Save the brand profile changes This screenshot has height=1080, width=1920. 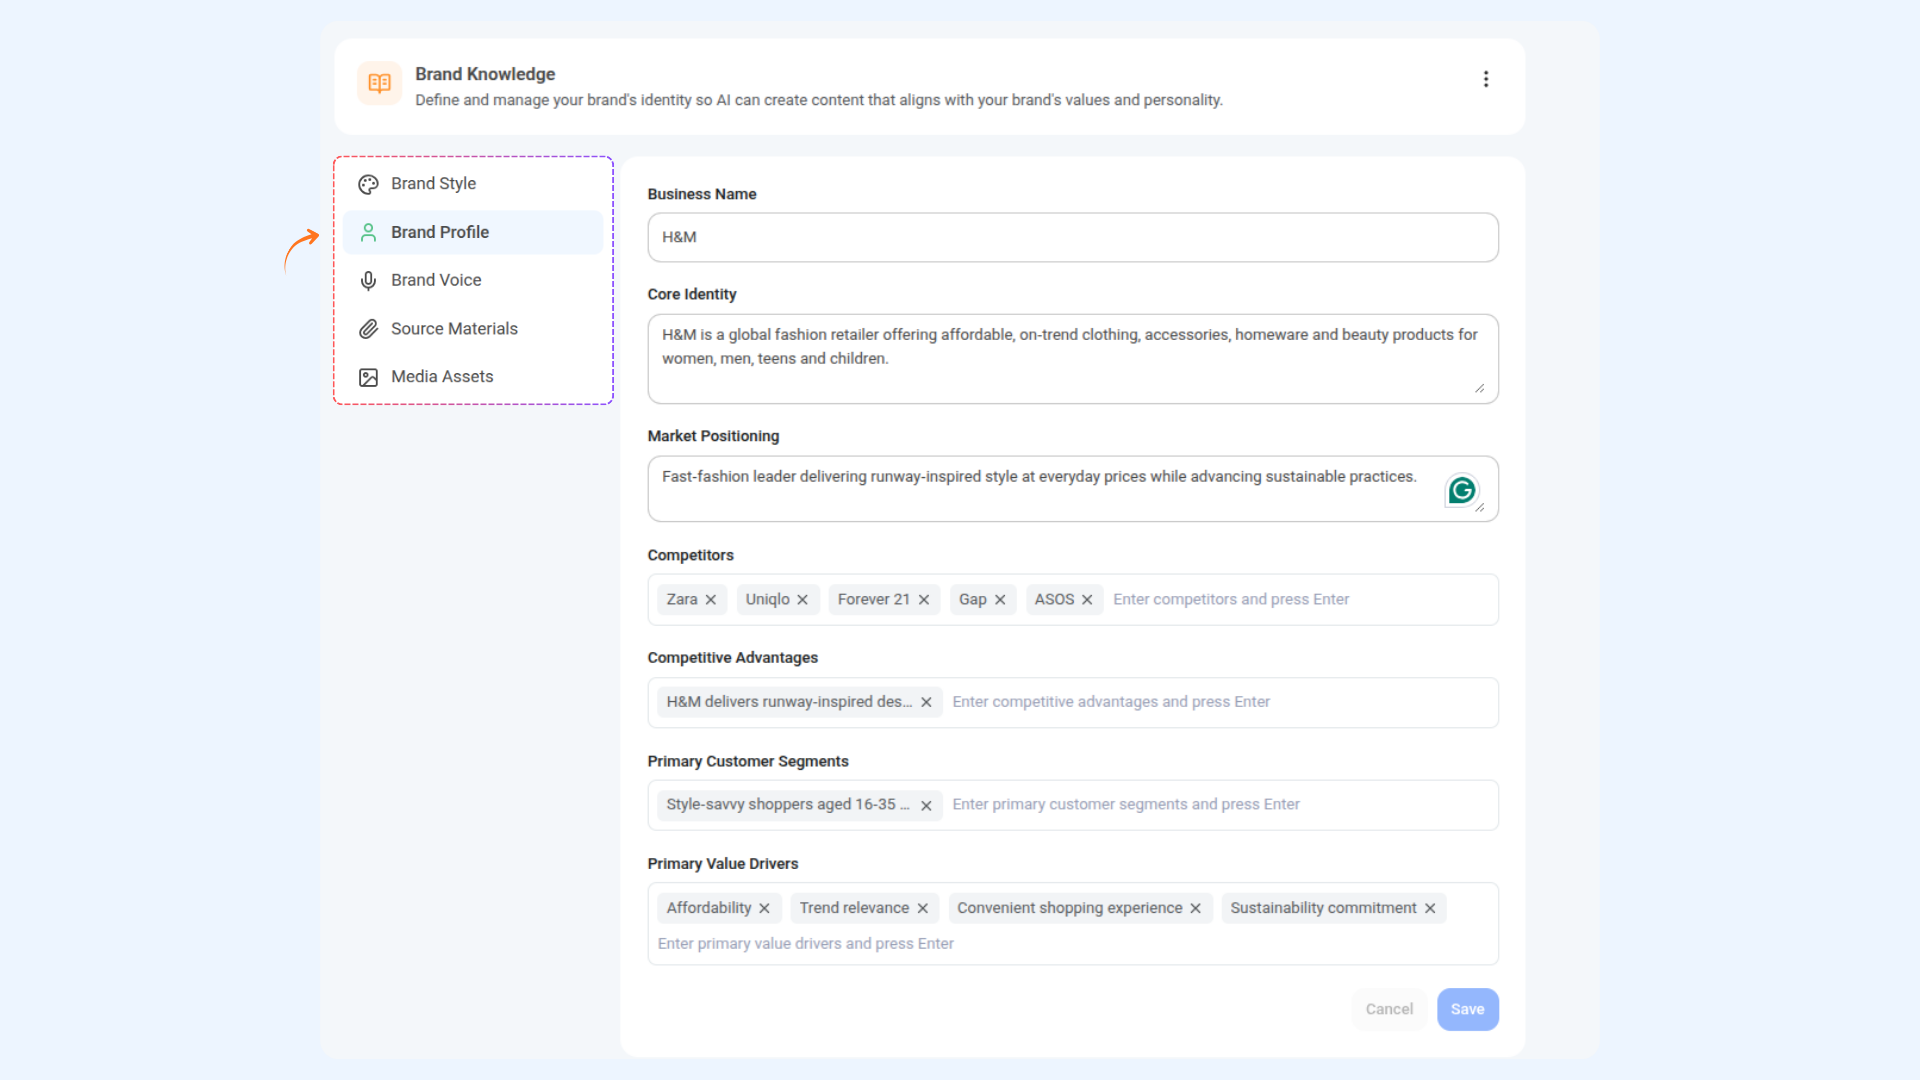pyautogui.click(x=1467, y=1009)
